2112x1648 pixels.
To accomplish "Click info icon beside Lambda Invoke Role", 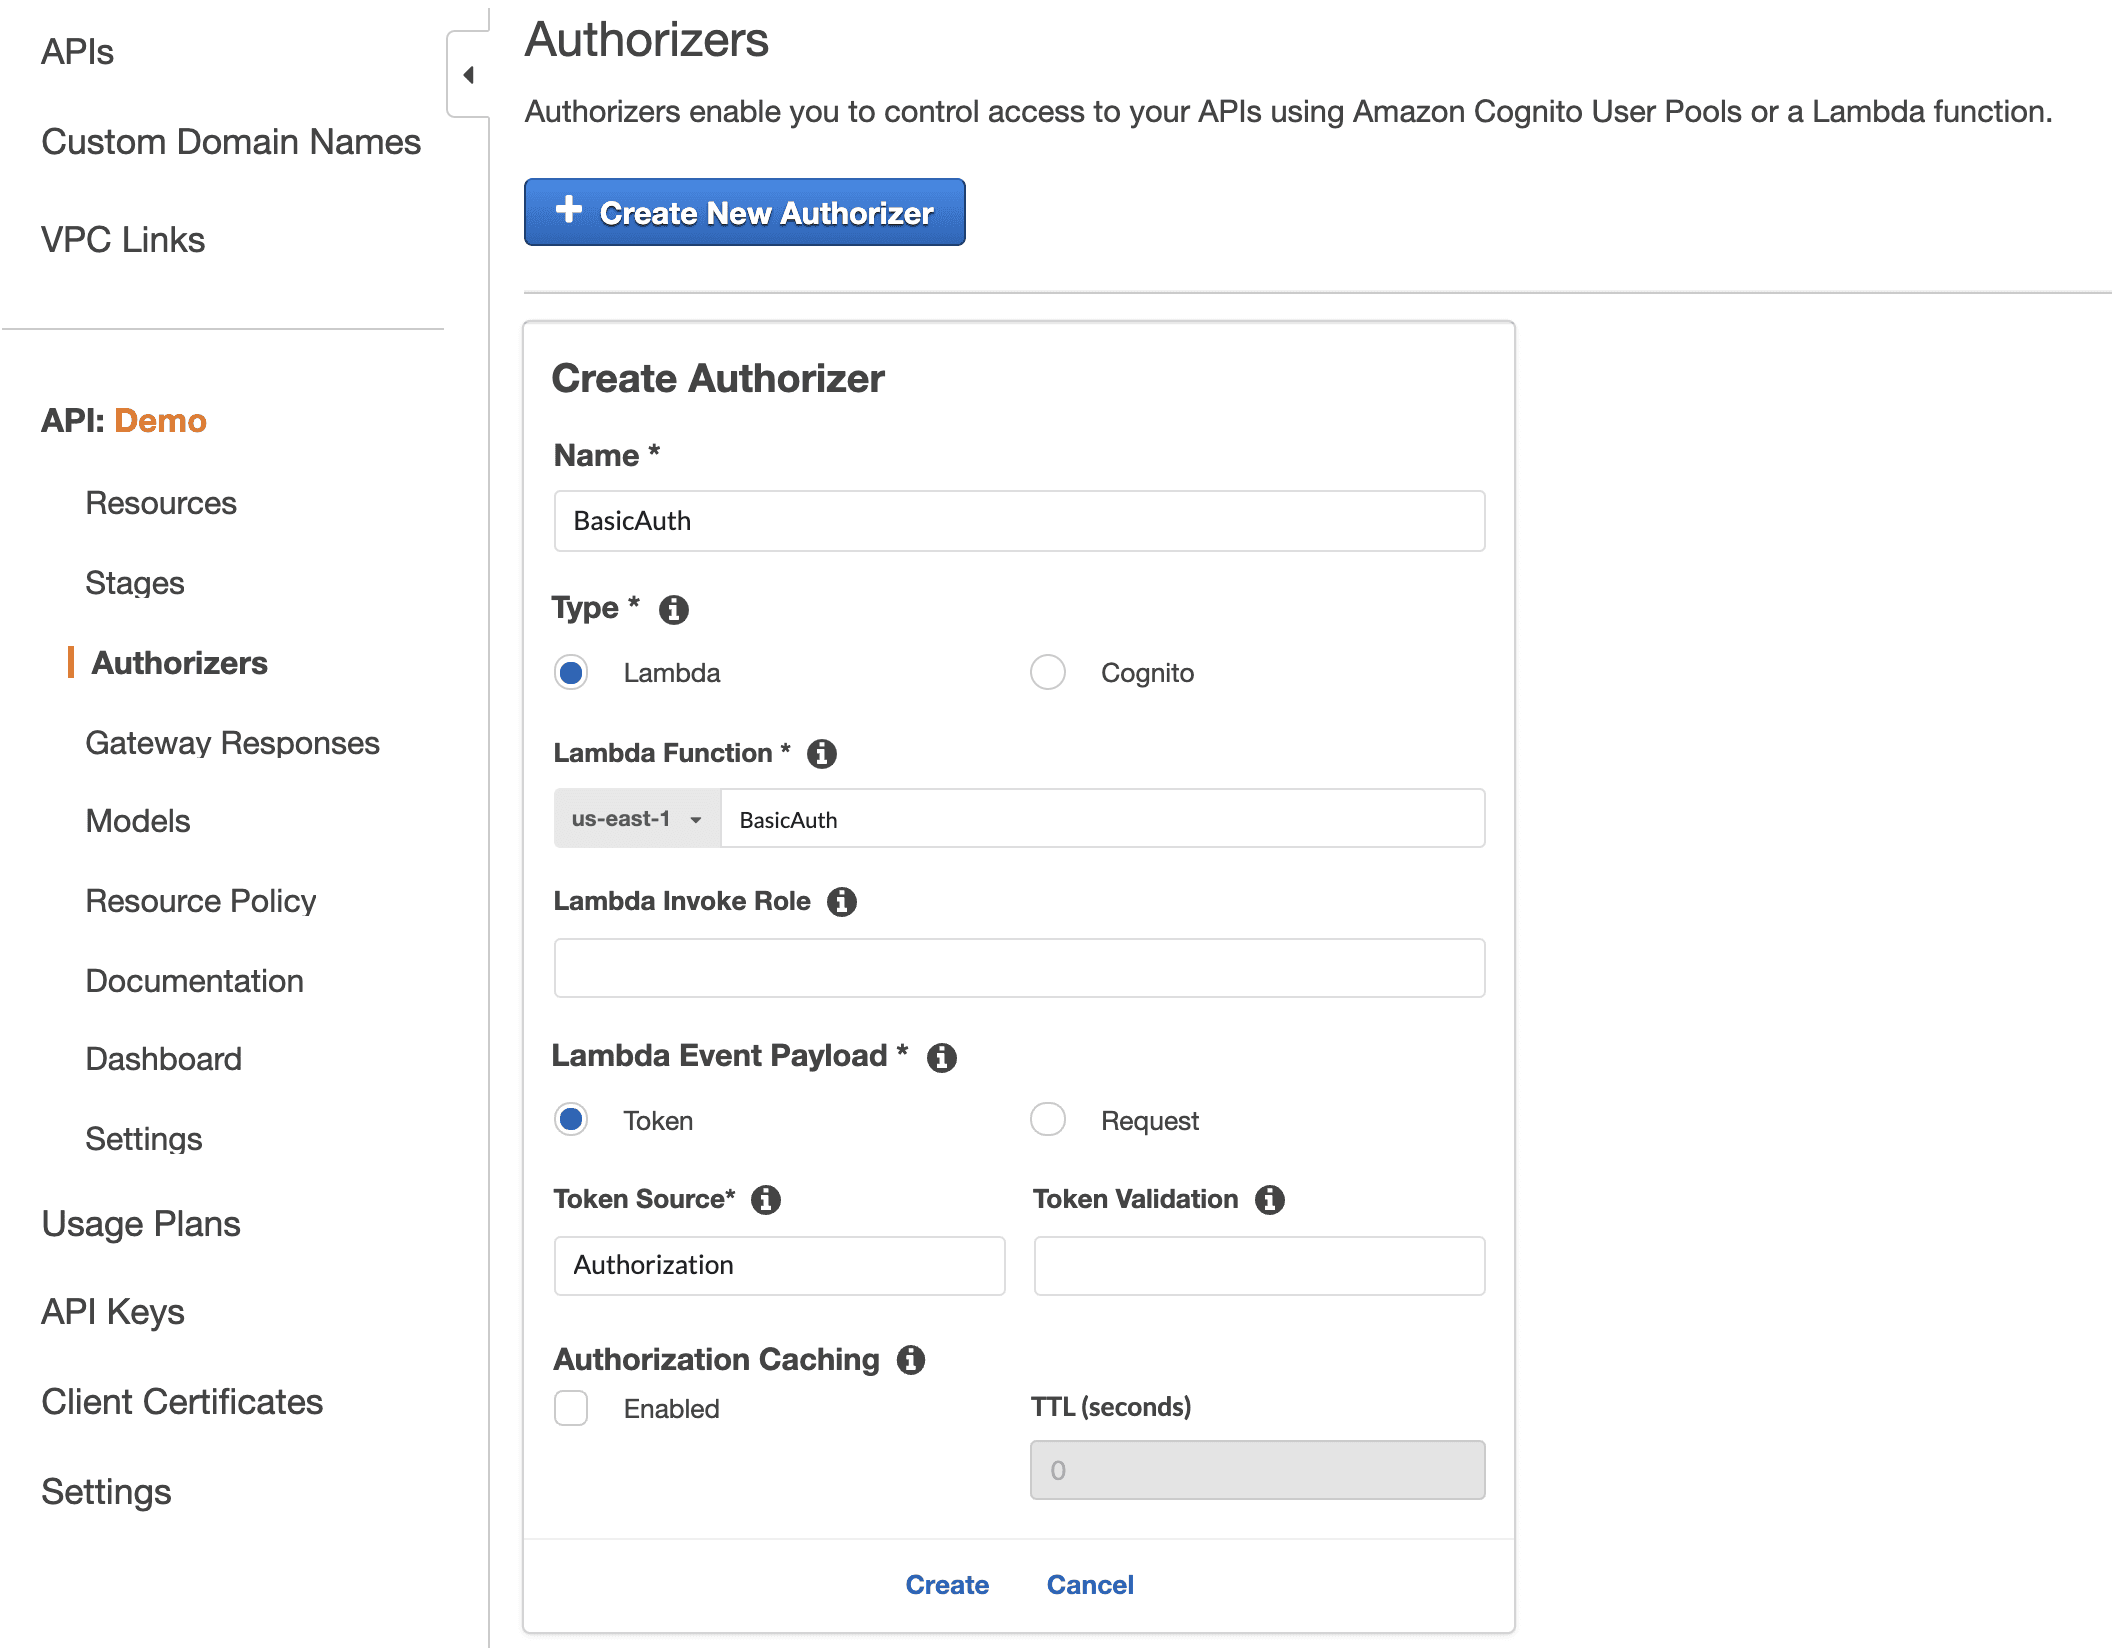I will (841, 901).
